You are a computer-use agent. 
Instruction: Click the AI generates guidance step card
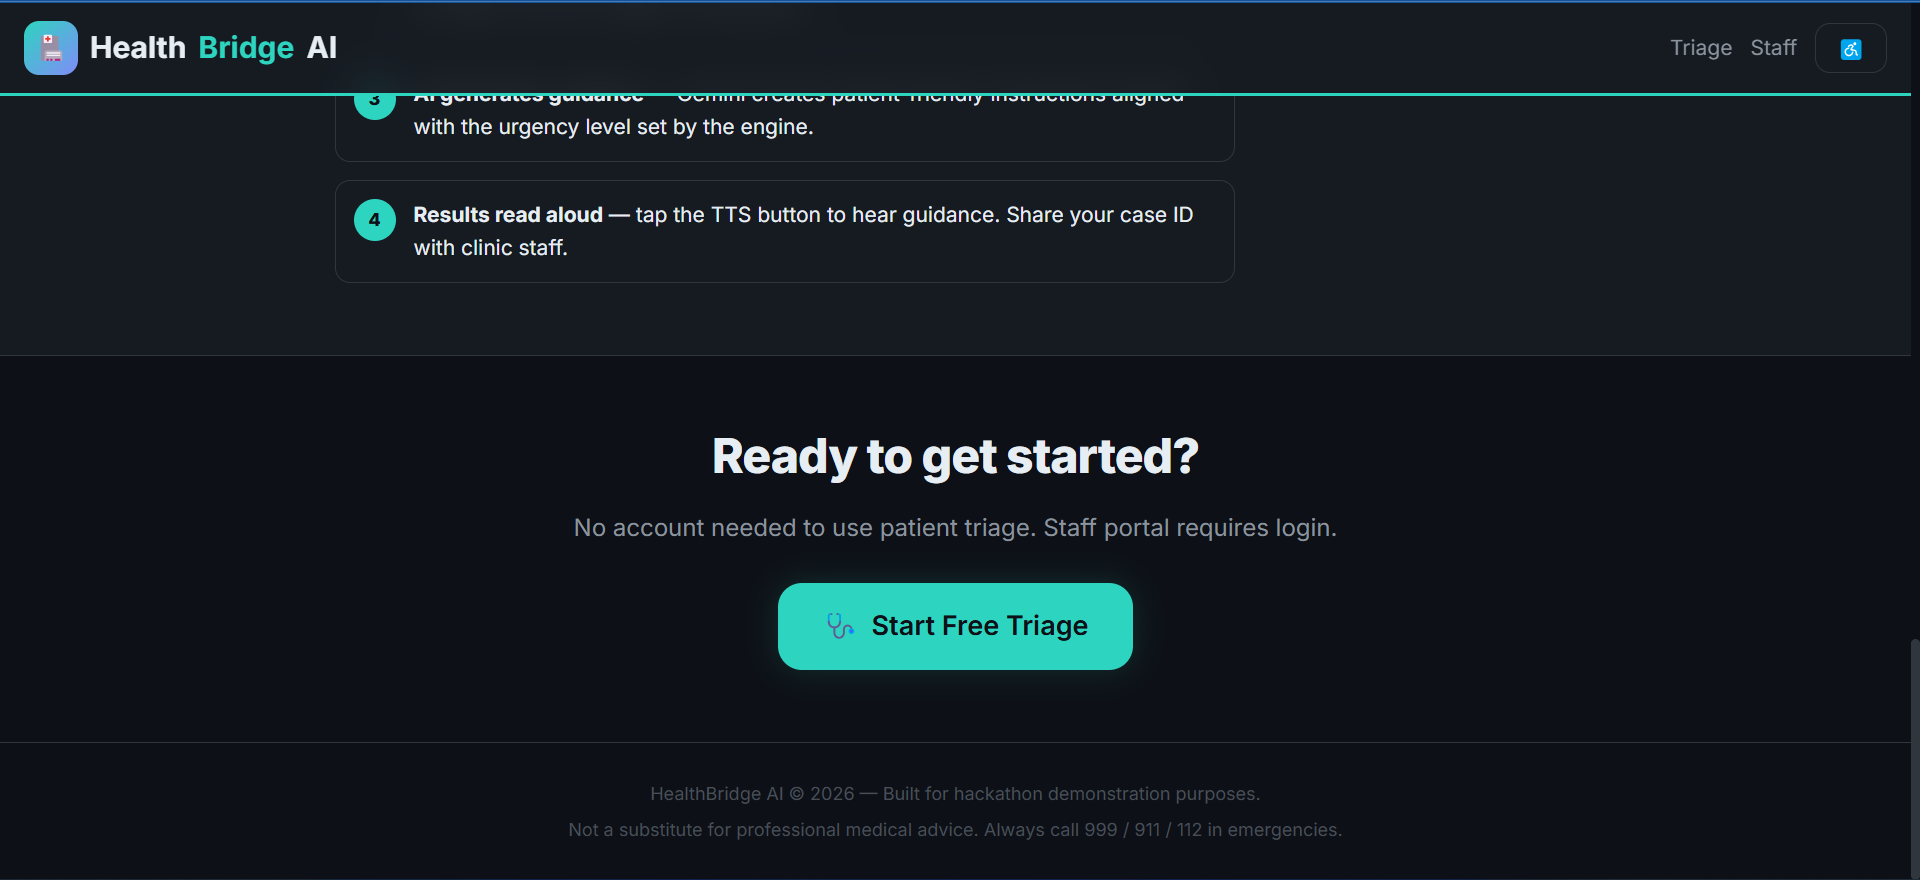[x=785, y=128]
